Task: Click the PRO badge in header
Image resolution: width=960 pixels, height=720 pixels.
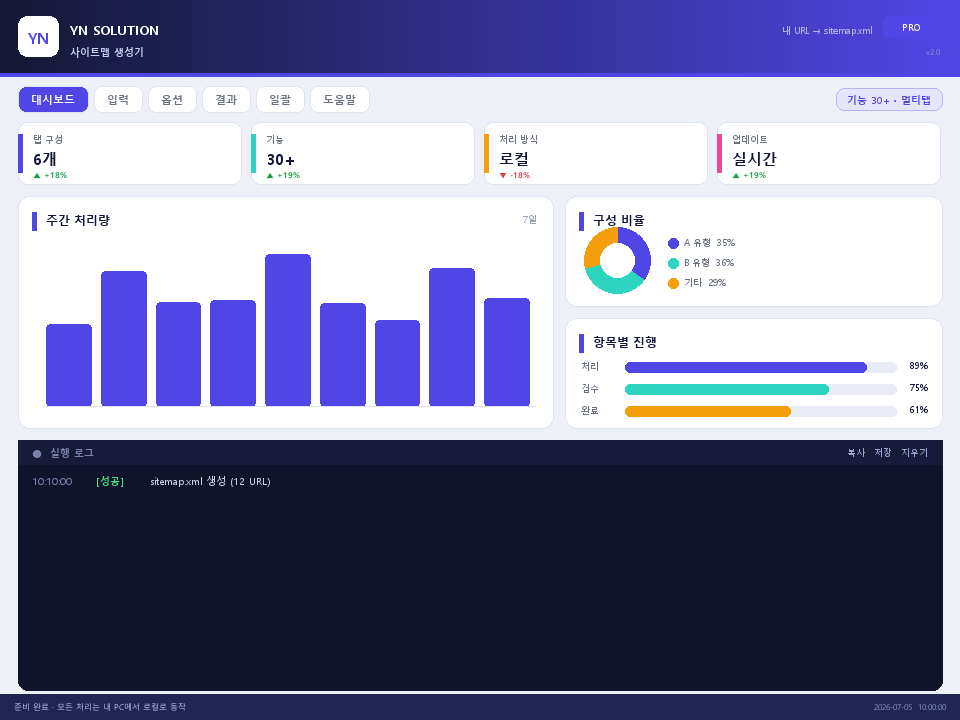Action: [x=911, y=28]
